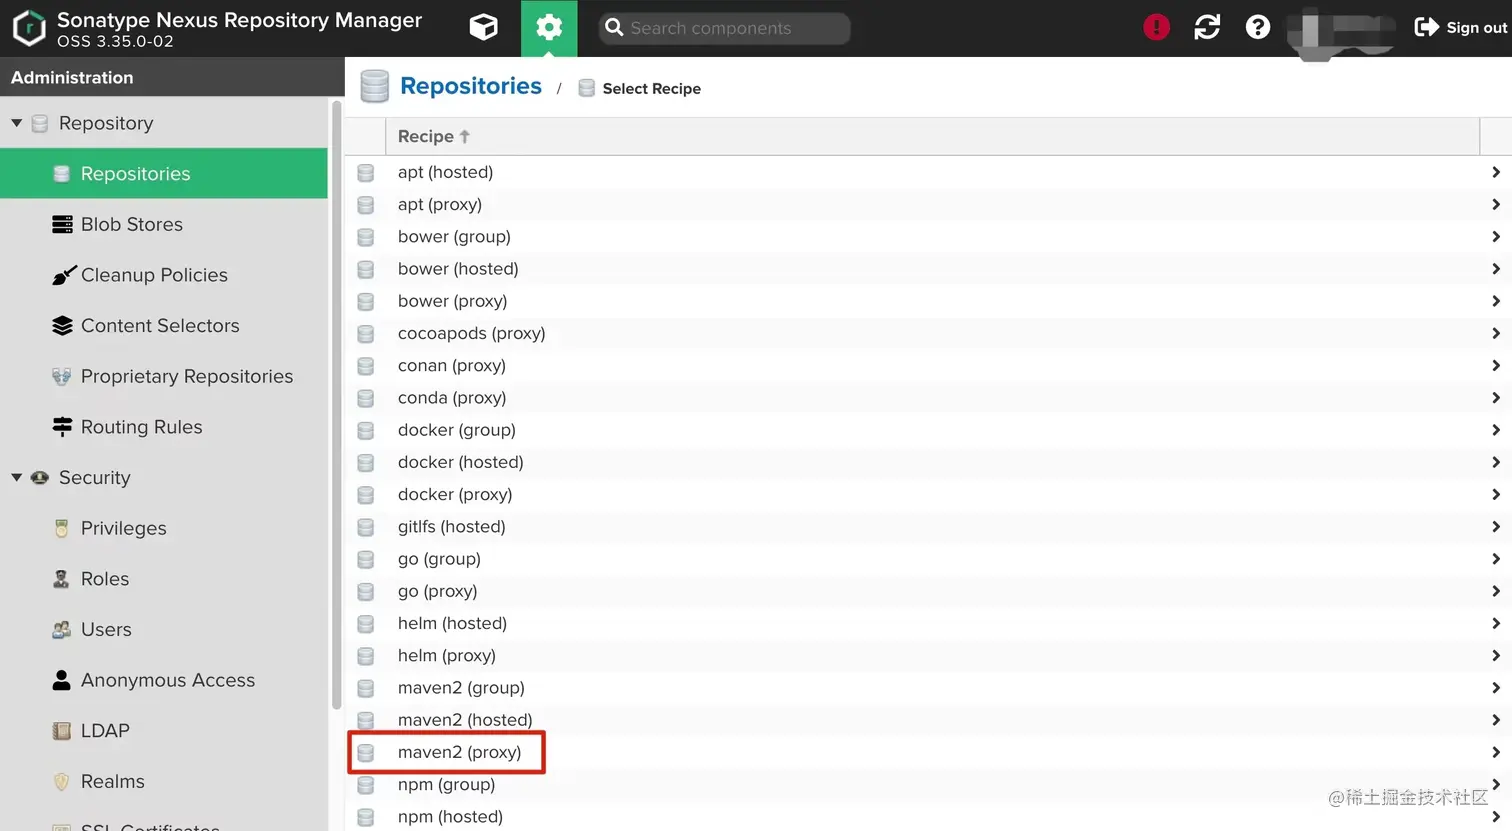Click chevron arrow on apt (hosted) row
This screenshot has height=831, width=1512.
tap(1496, 172)
